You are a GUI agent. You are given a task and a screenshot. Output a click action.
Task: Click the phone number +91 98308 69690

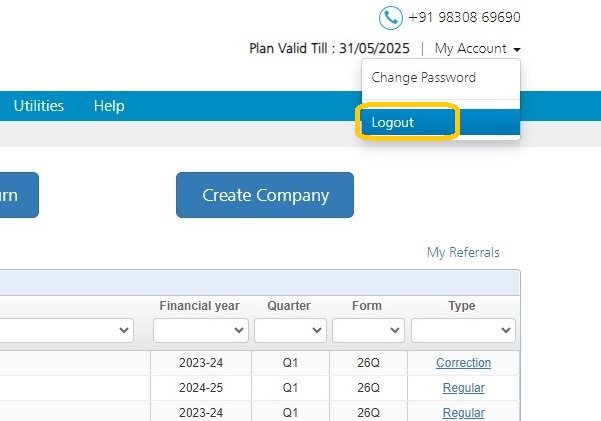464,18
